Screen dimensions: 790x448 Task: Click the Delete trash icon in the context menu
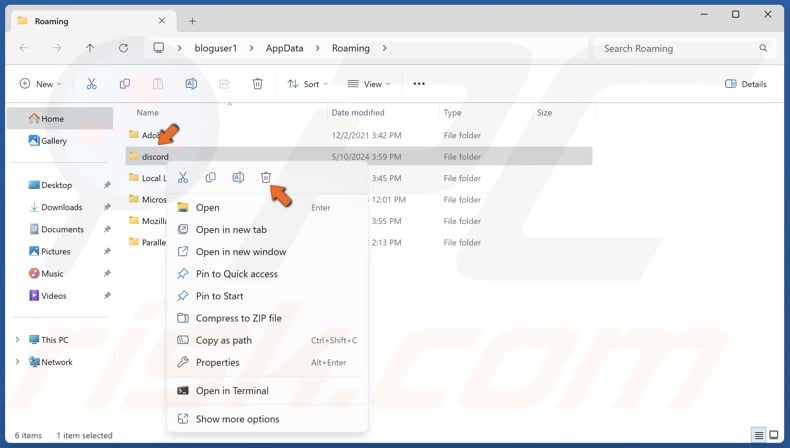pyautogui.click(x=266, y=177)
